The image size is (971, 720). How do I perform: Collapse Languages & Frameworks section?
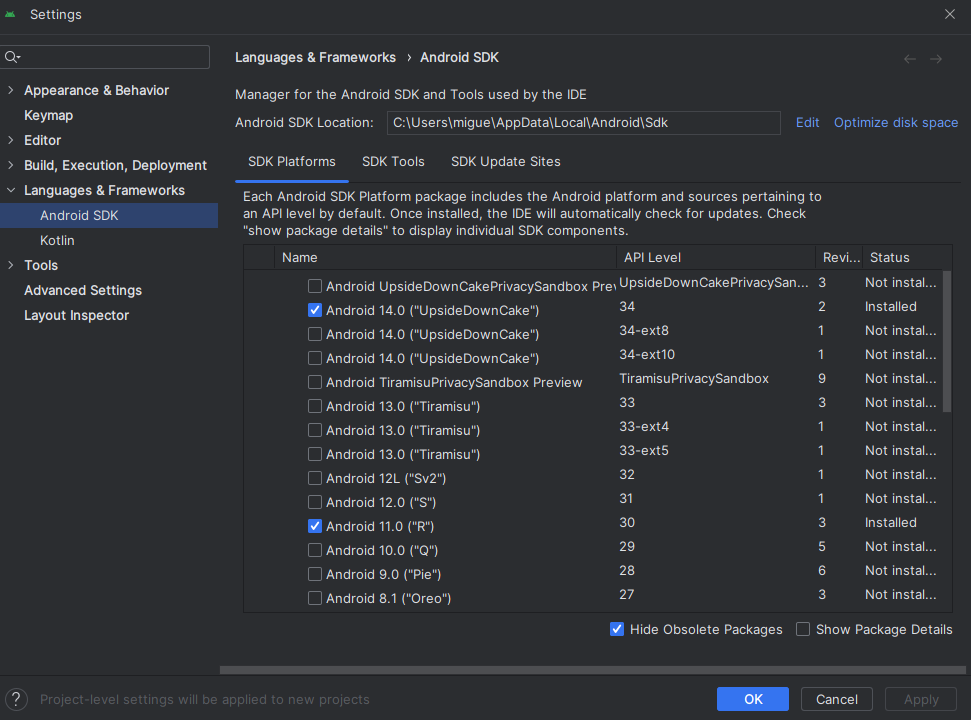click(x=11, y=191)
